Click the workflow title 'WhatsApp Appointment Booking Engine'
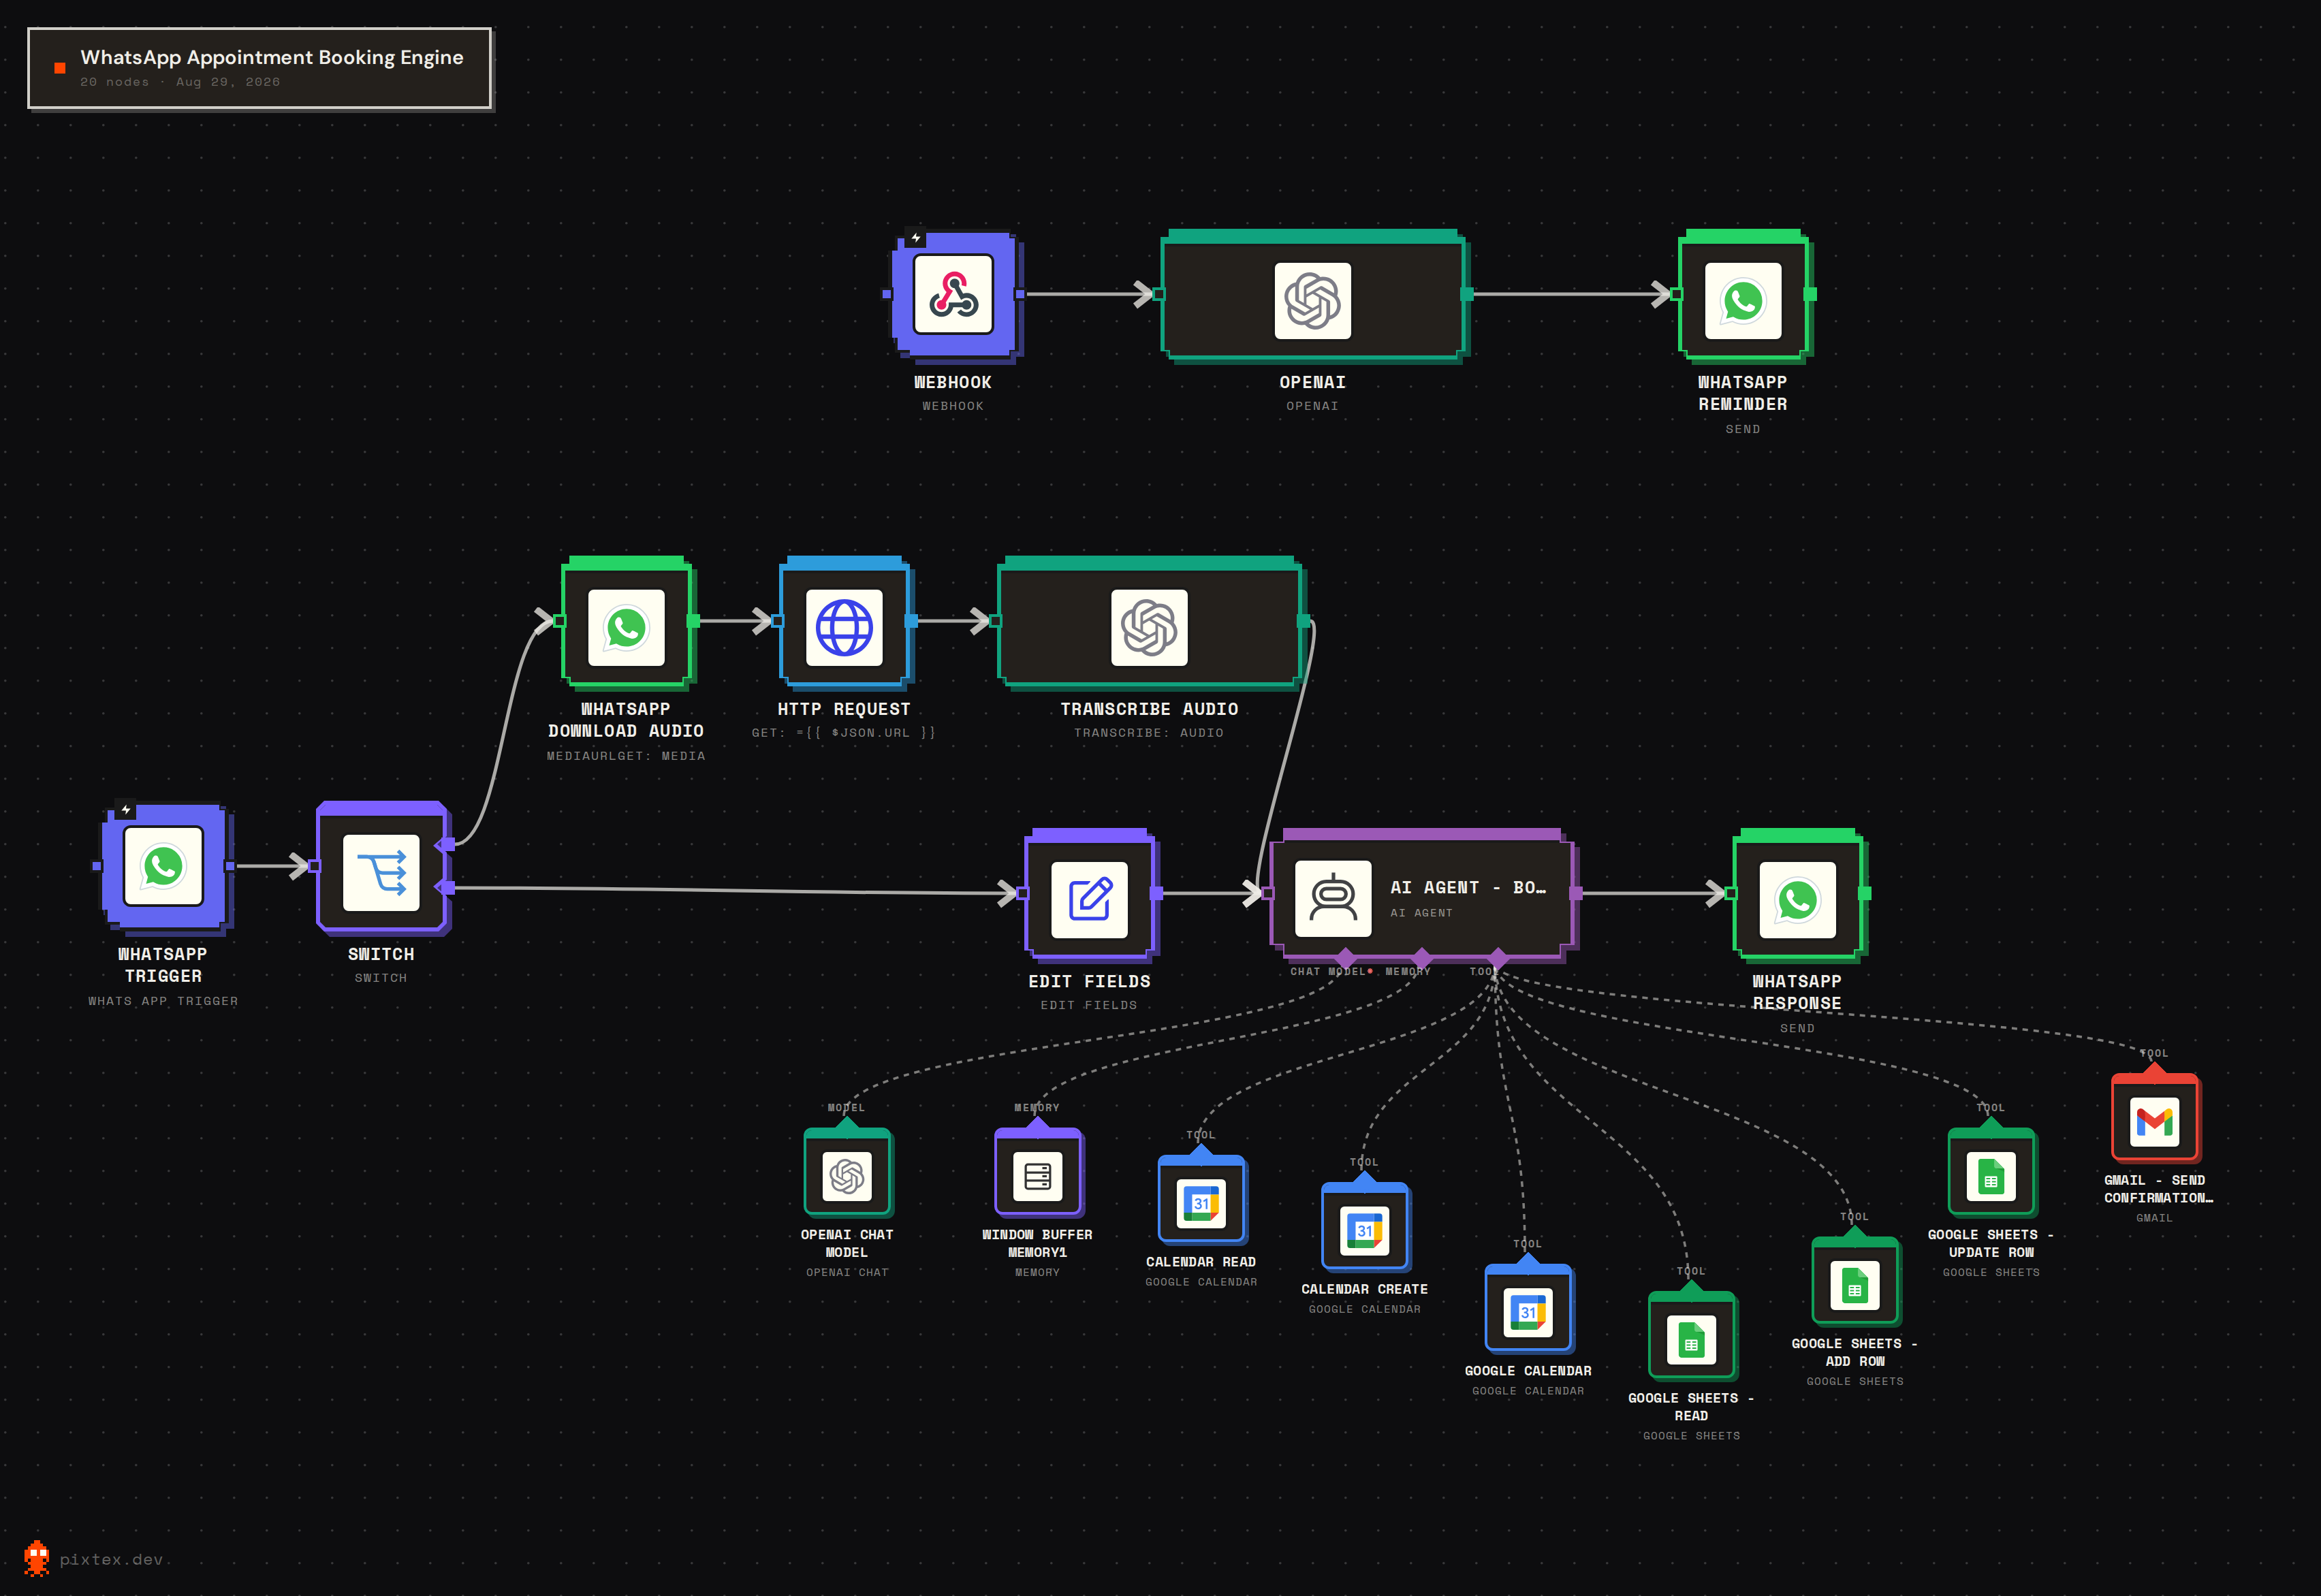This screenshot has height=1596, width=2321. (272, 57)
